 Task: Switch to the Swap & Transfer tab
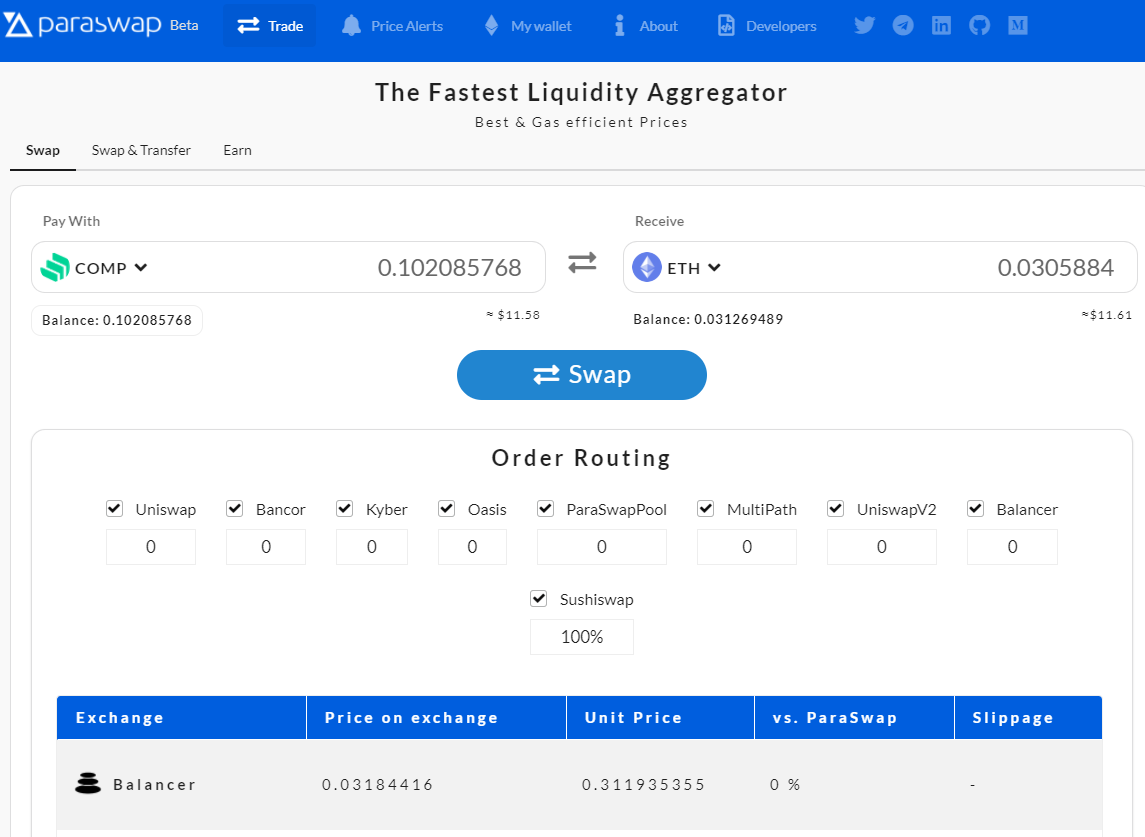pos(141,150)
